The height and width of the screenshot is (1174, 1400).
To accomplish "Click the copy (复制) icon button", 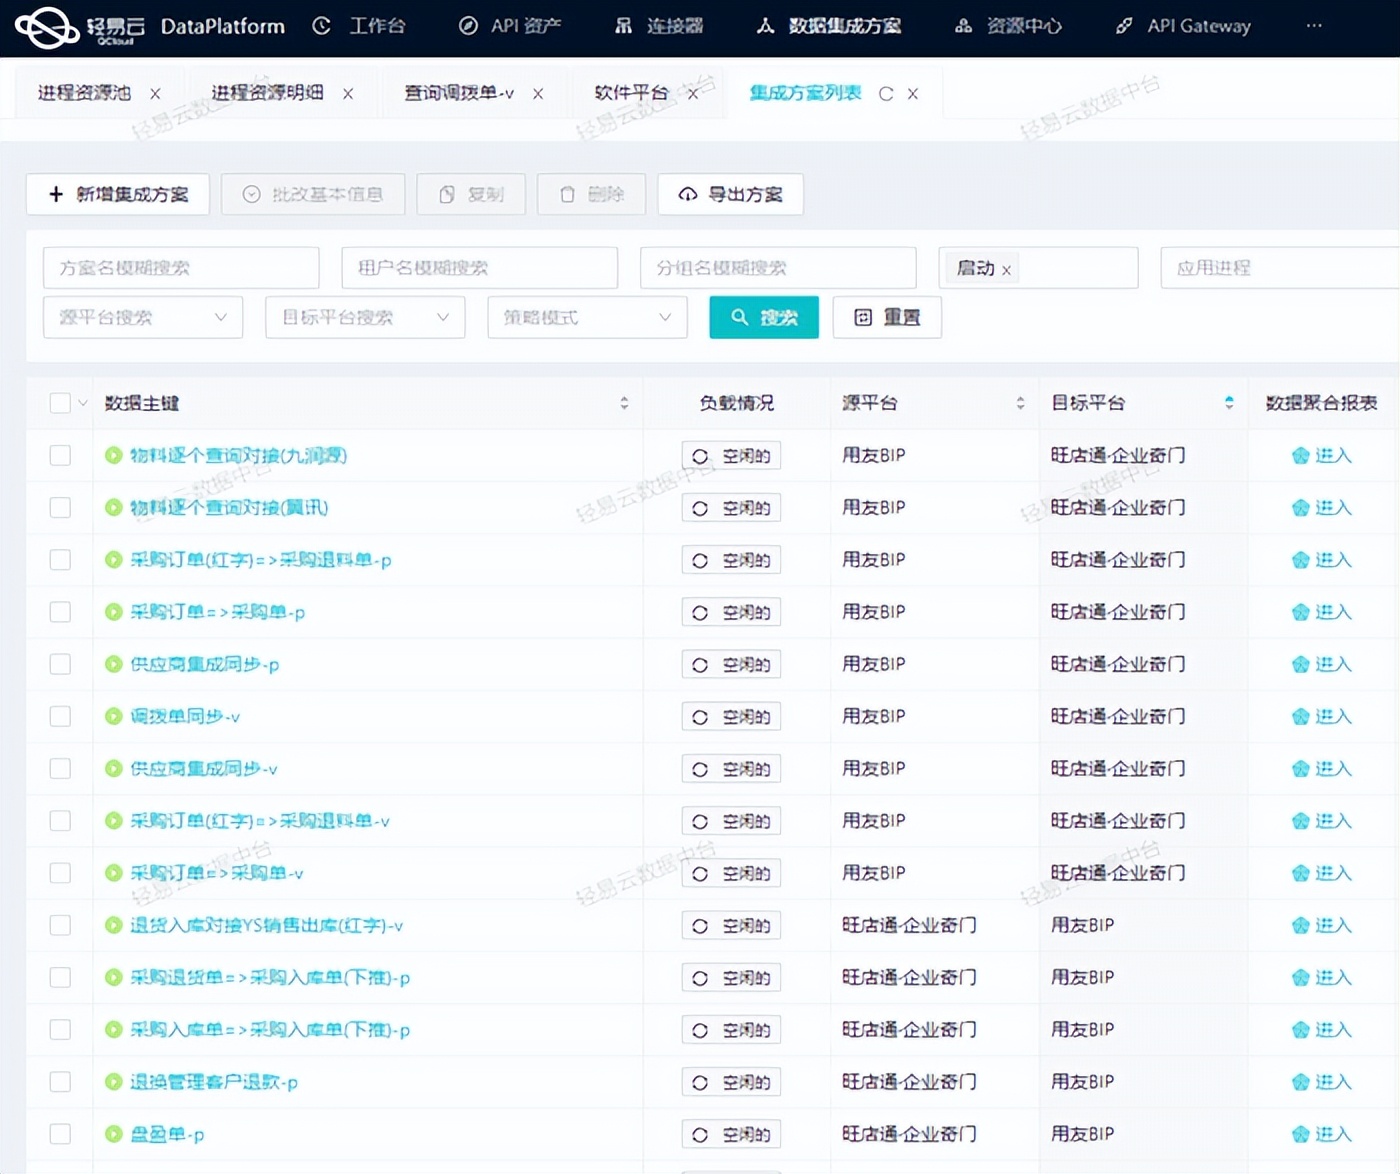I will pyautogui.click(x=446, y=194).
